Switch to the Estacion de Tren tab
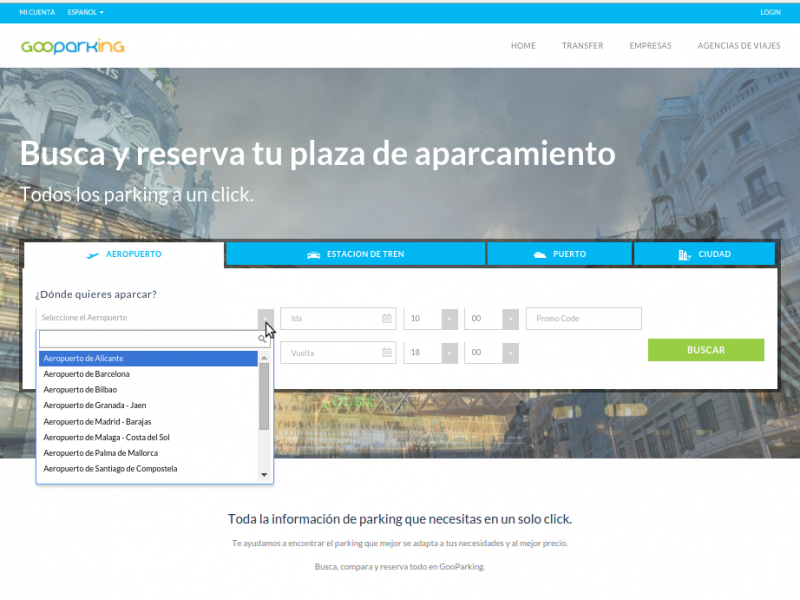The width and height of the screenshot is (800, 600). click(x=355, y=254)
